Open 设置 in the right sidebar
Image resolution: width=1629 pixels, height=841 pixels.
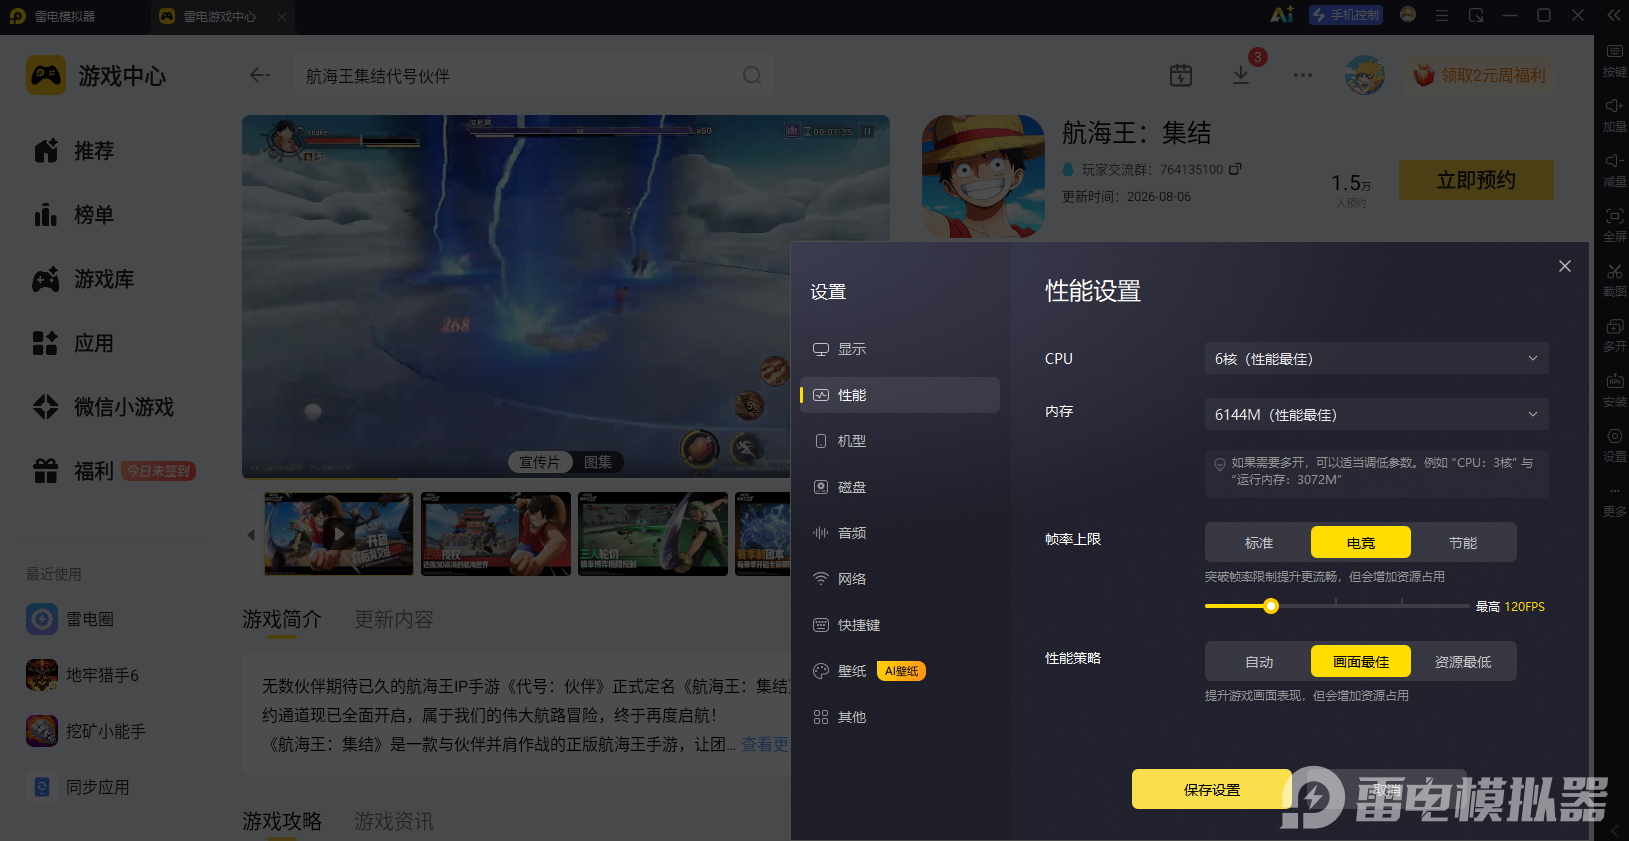point(1614,445)
